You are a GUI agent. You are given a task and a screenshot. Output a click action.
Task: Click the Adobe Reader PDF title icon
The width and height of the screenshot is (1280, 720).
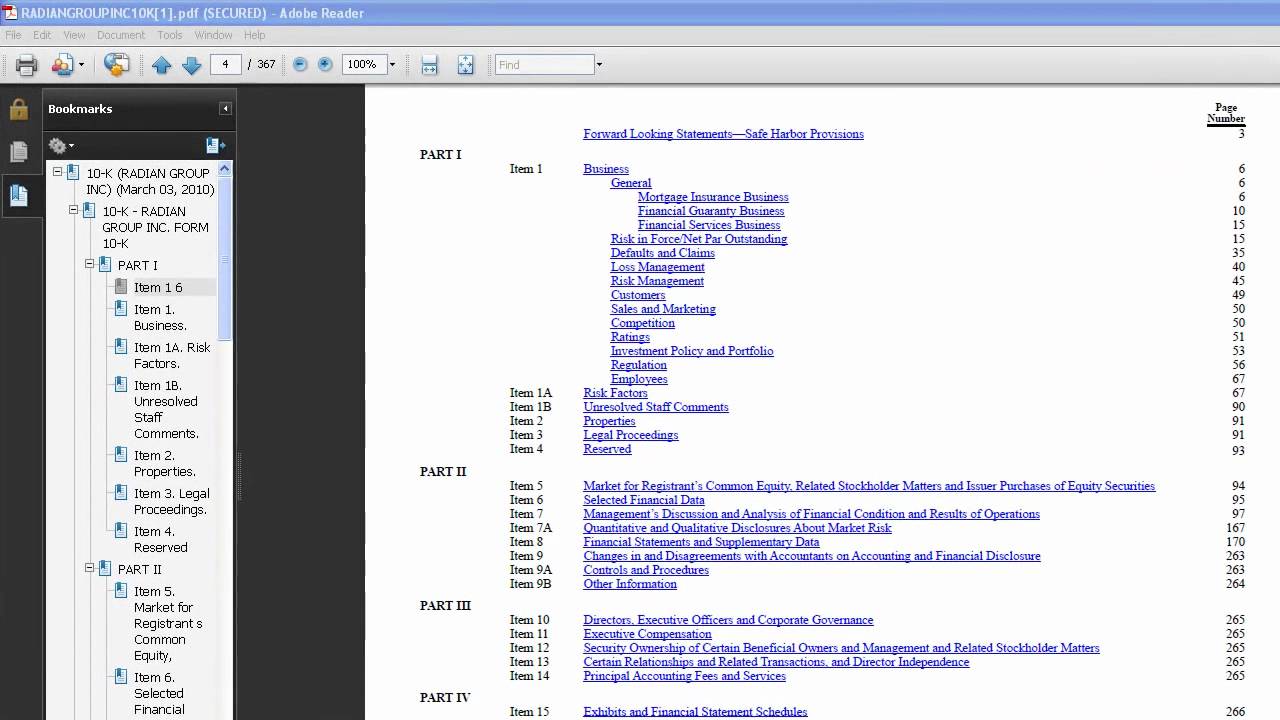click(x=10, y=13)
